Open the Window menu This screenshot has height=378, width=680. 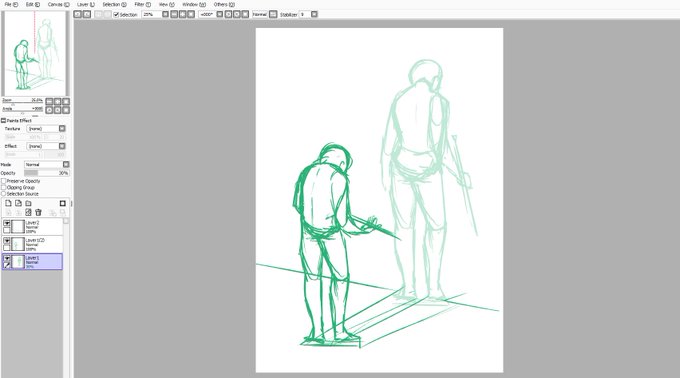[x=194, y=4]
